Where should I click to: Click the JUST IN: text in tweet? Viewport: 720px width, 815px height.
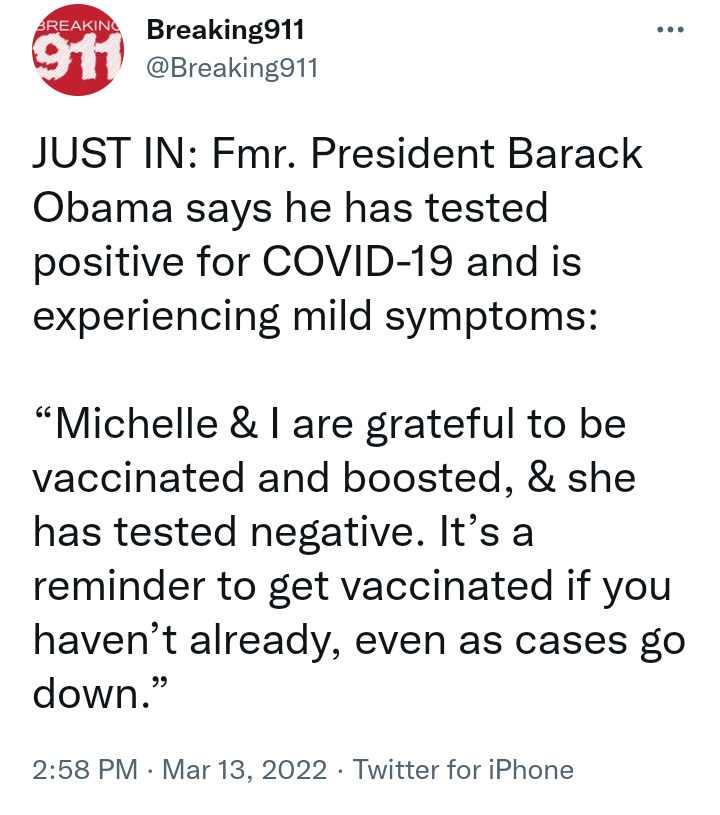tap(115, 153)
